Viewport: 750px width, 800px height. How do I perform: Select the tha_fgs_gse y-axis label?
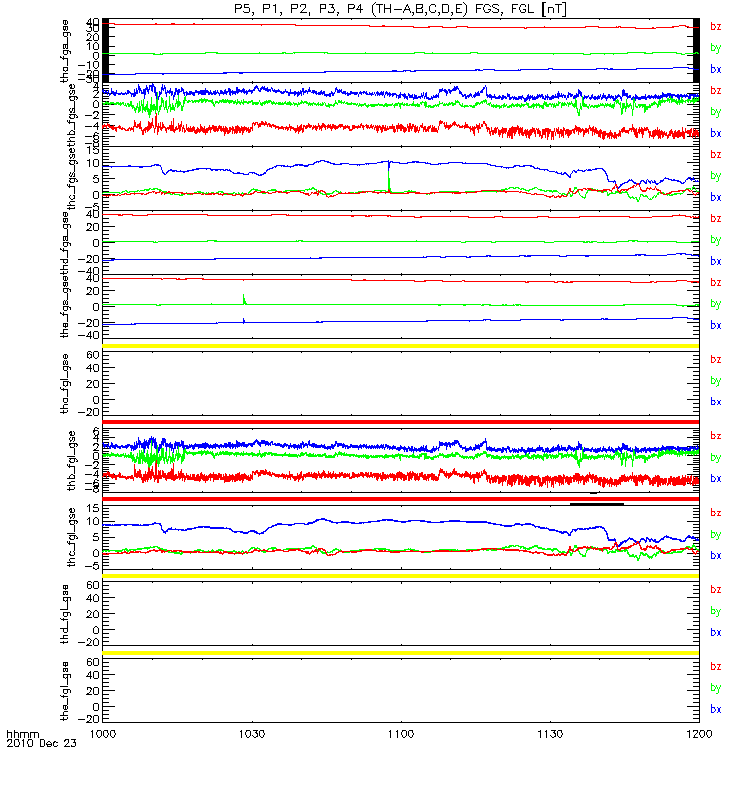point(65,51)
